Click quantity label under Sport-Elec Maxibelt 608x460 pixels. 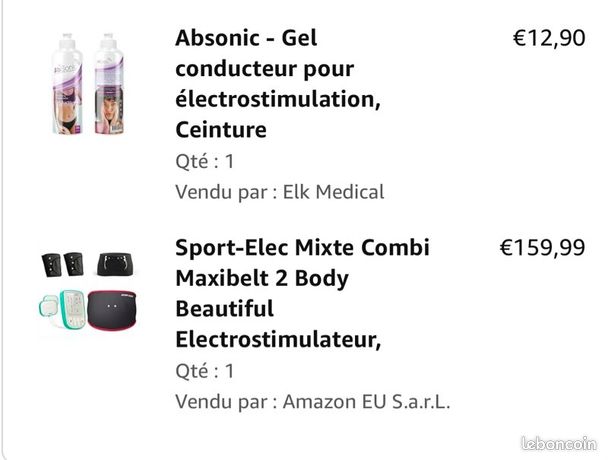coord(205,371)
